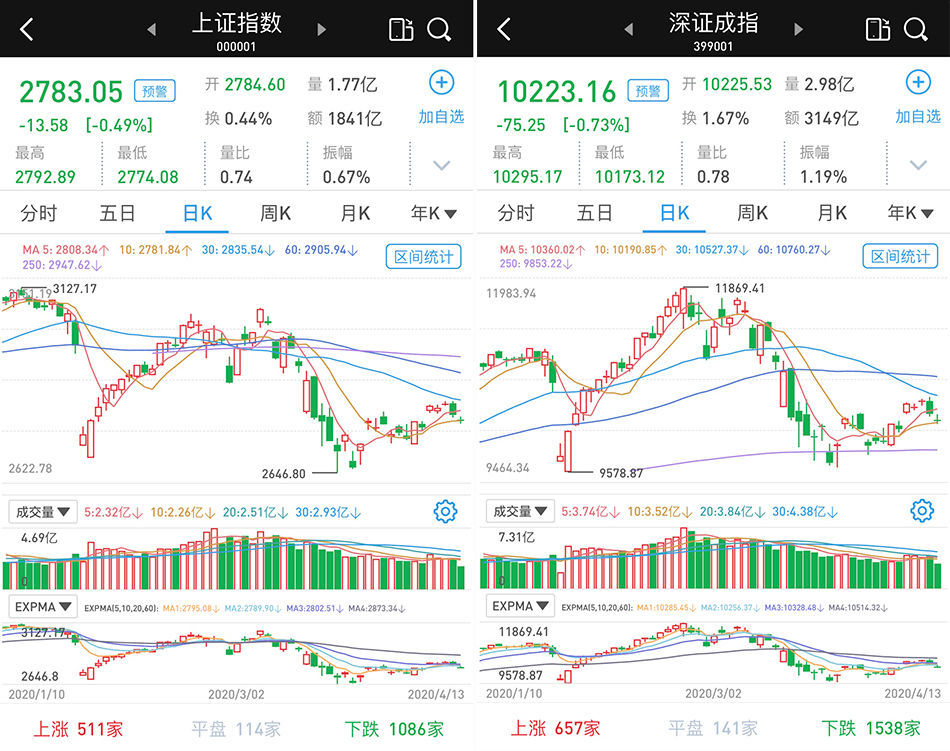Select 日K tab in 深证成指 panel
The width and height of the screenshot is (950, 751).
(x=674, y=213)
